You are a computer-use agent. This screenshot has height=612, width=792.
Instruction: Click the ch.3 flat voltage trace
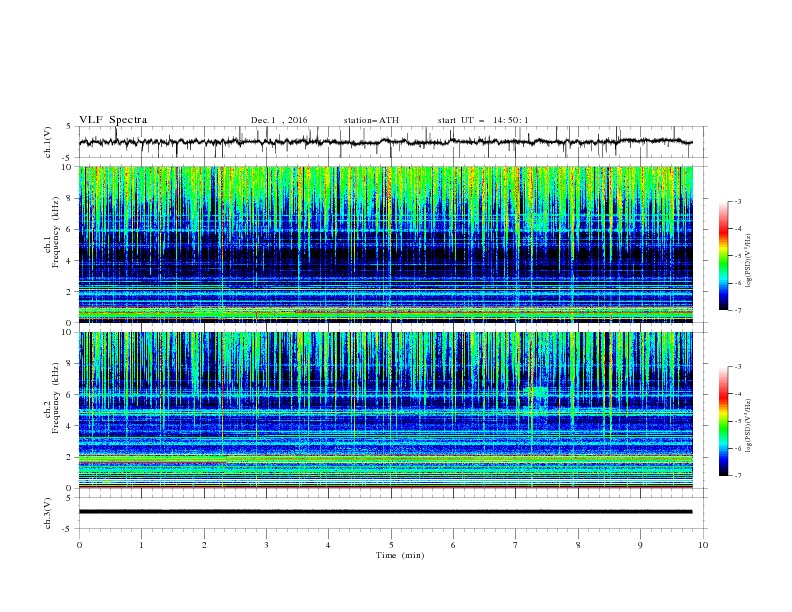pyautogui.click(x=385, y=512)
